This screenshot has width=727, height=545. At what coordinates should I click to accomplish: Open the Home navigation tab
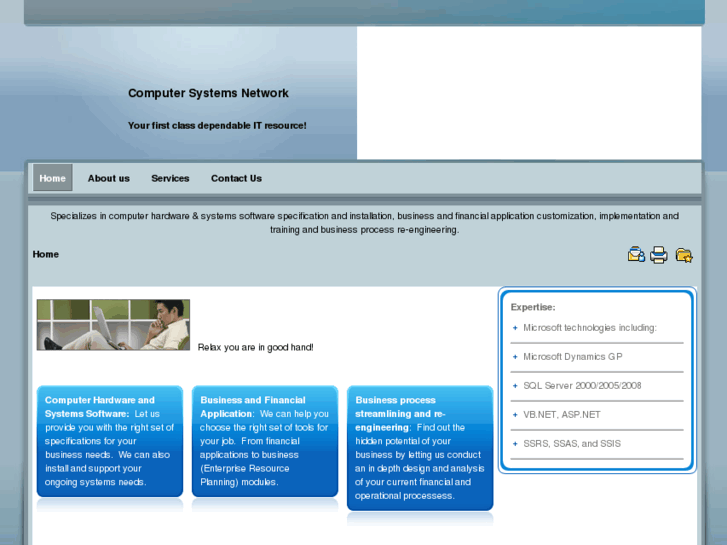coord(52,178)
